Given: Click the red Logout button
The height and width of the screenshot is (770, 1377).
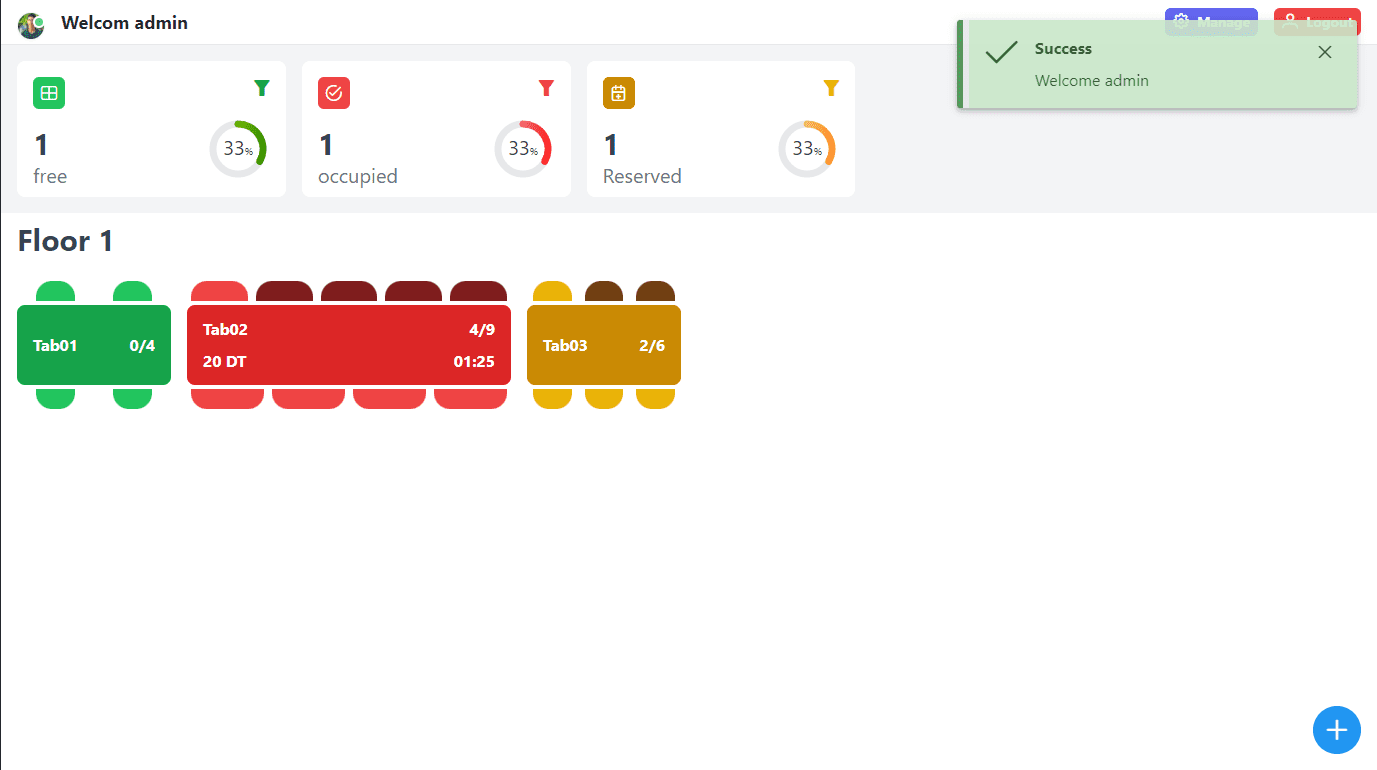Looking at the screenshot, I should 1317,22.
